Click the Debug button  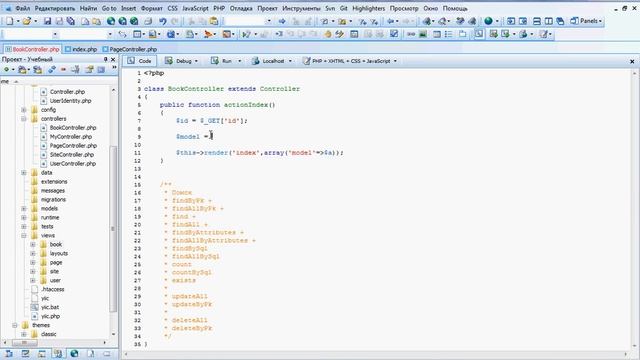pyautogui.click(x=178, y=61)
